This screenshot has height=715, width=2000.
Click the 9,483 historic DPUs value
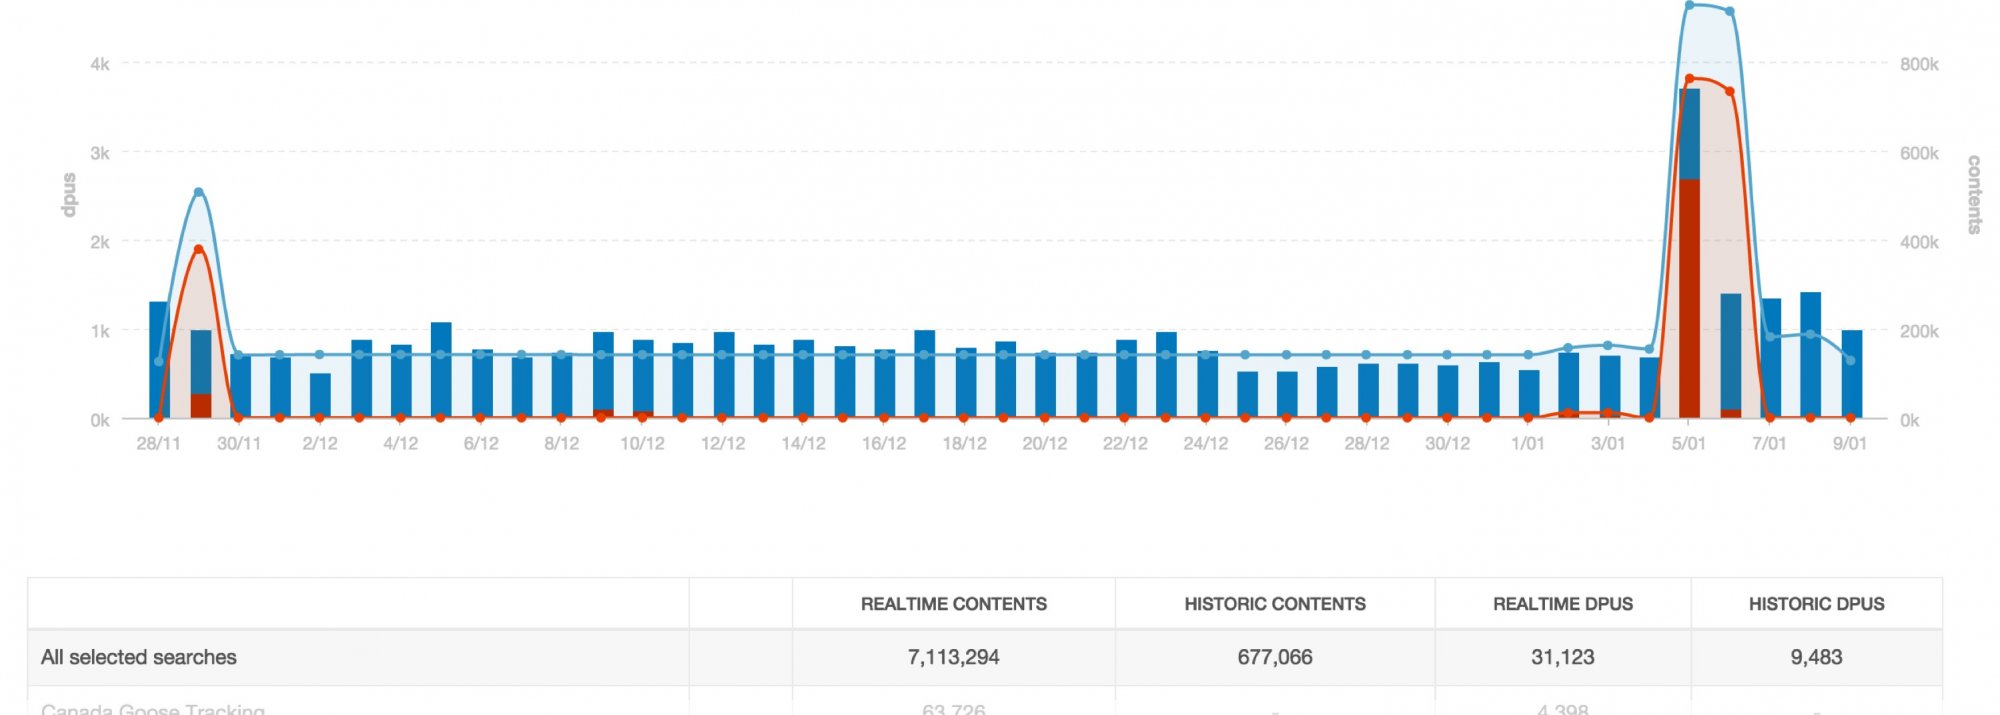click(1816, 657)
